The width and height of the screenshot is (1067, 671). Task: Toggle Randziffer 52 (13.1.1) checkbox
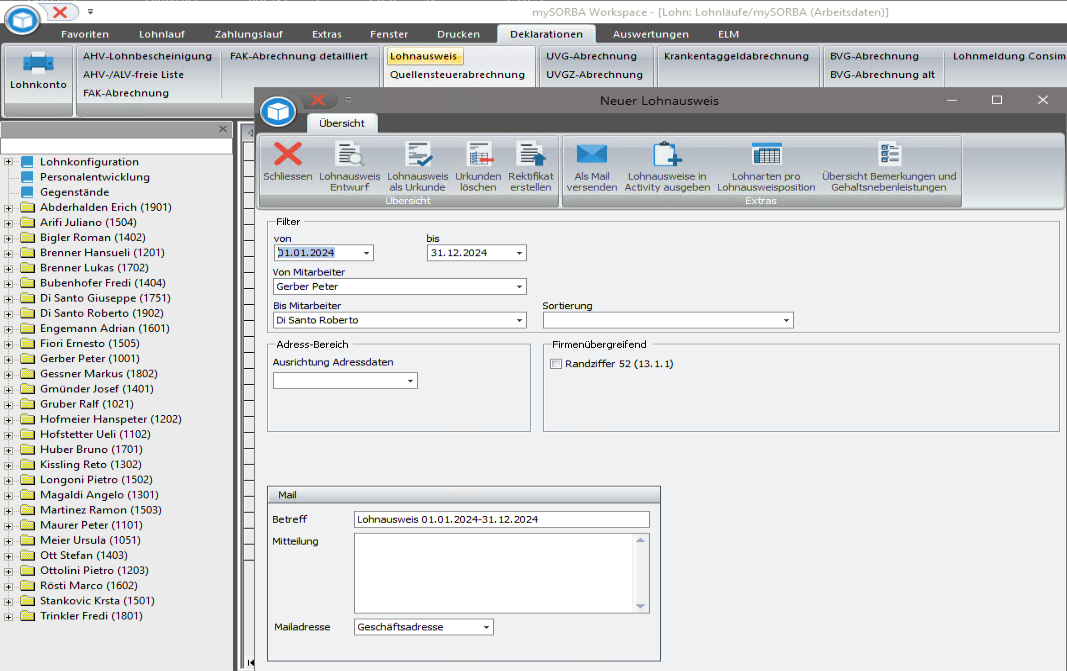click(x=556, y=363)
